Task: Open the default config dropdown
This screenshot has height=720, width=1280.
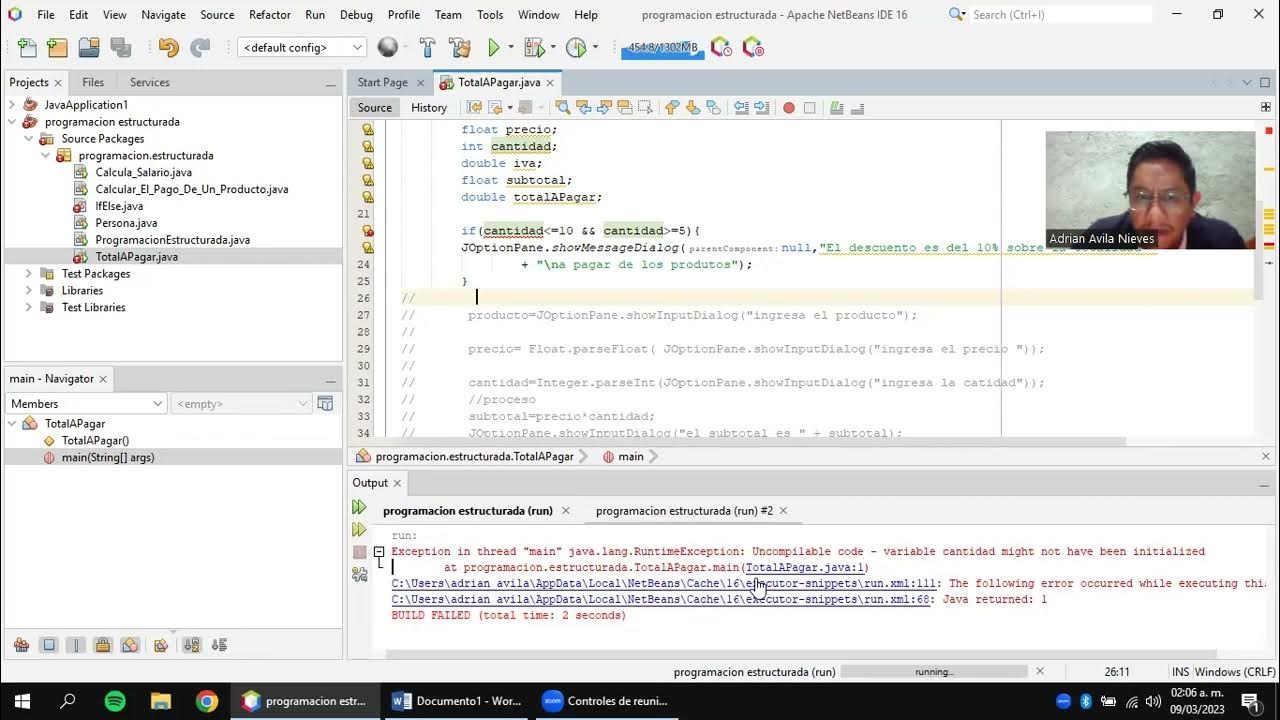Action: [302, 47]
